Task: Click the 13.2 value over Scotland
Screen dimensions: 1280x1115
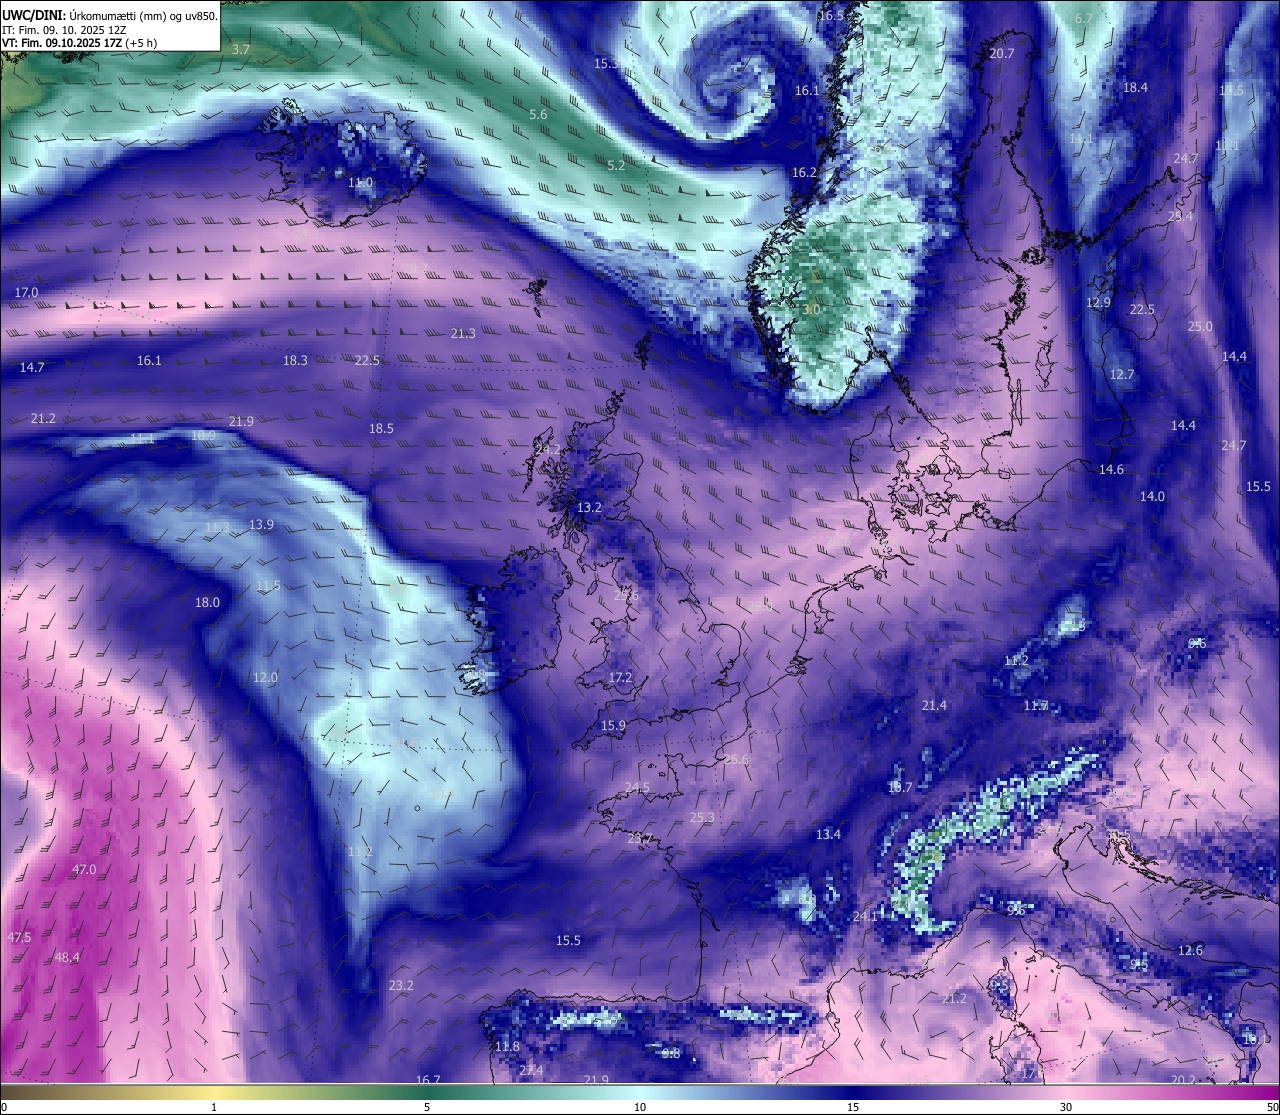Action: click(589, 507)
